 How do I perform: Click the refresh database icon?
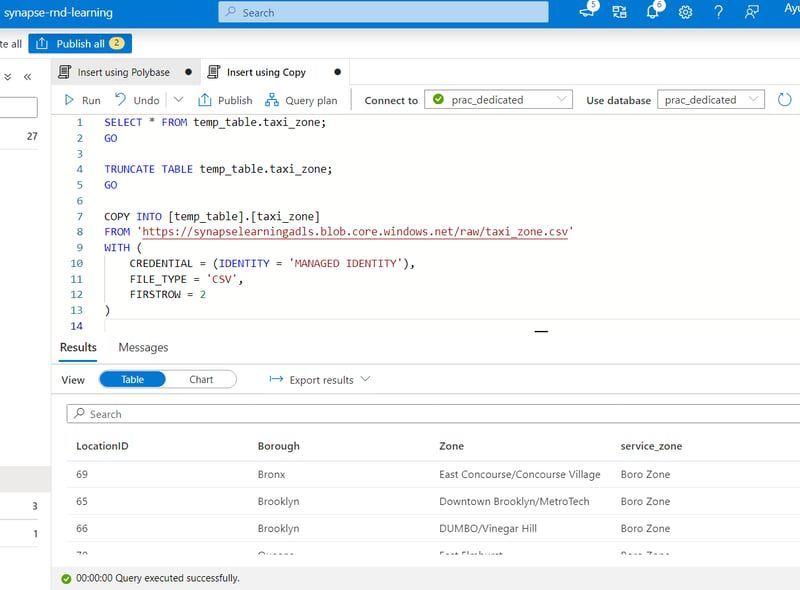pos(785,100)
